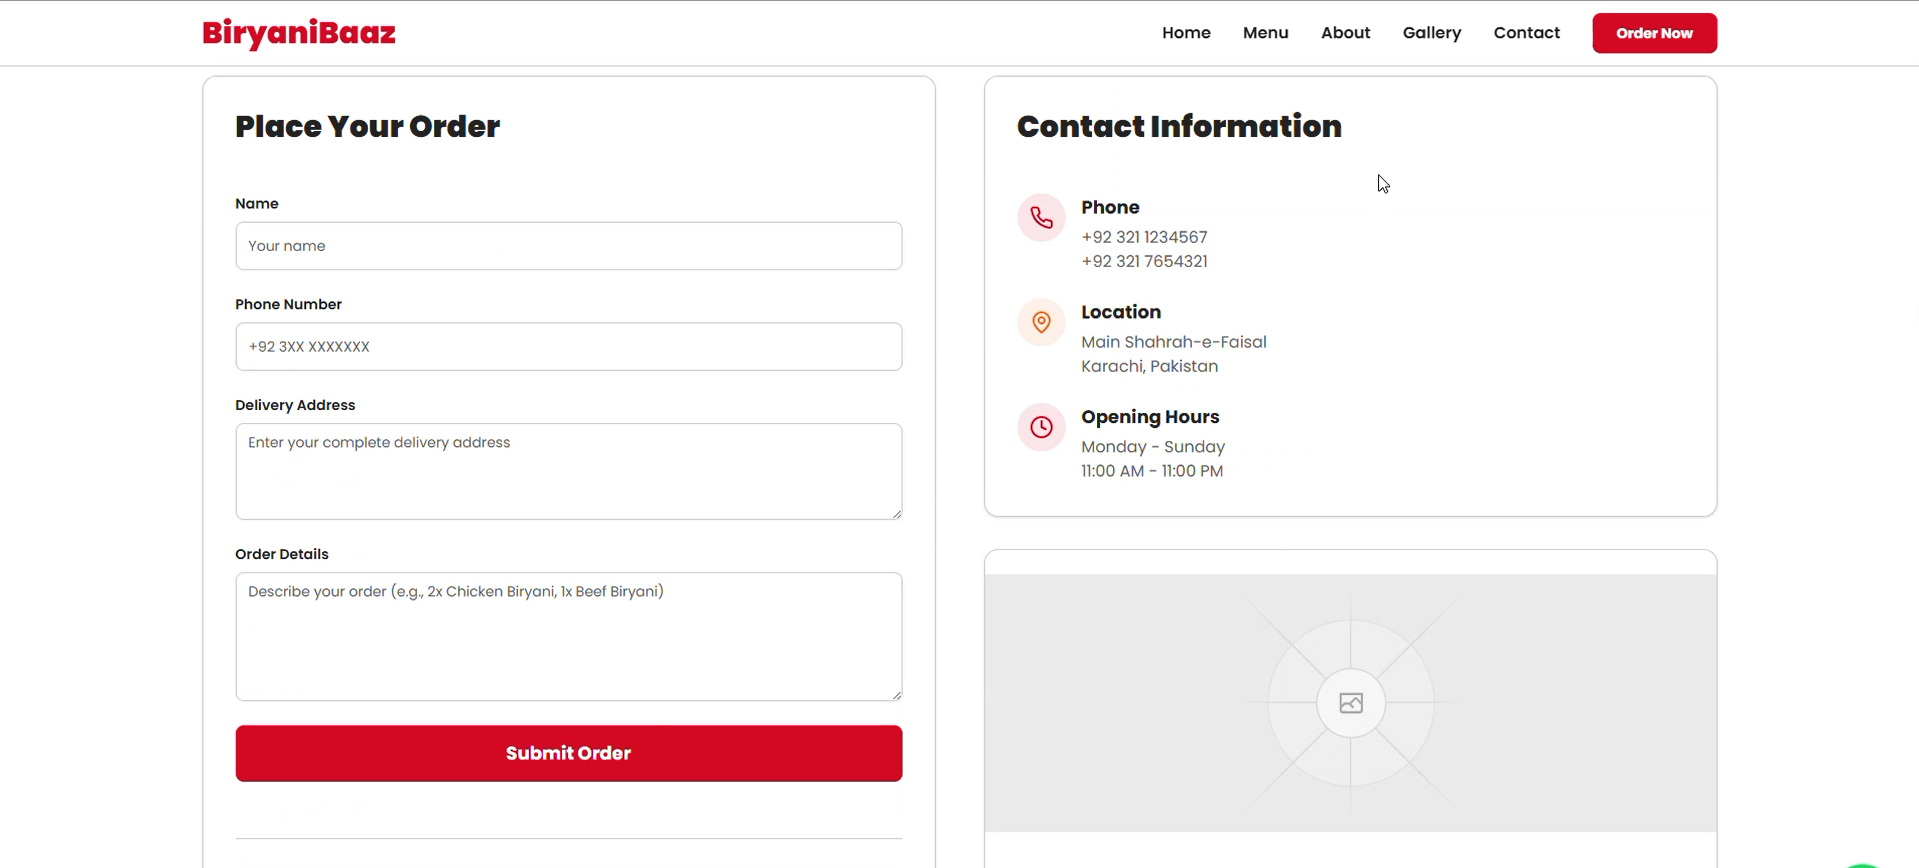This screenshot has height=868, width=1919.
Task: Submit the order with Submit Order
Action: (568, 753)
